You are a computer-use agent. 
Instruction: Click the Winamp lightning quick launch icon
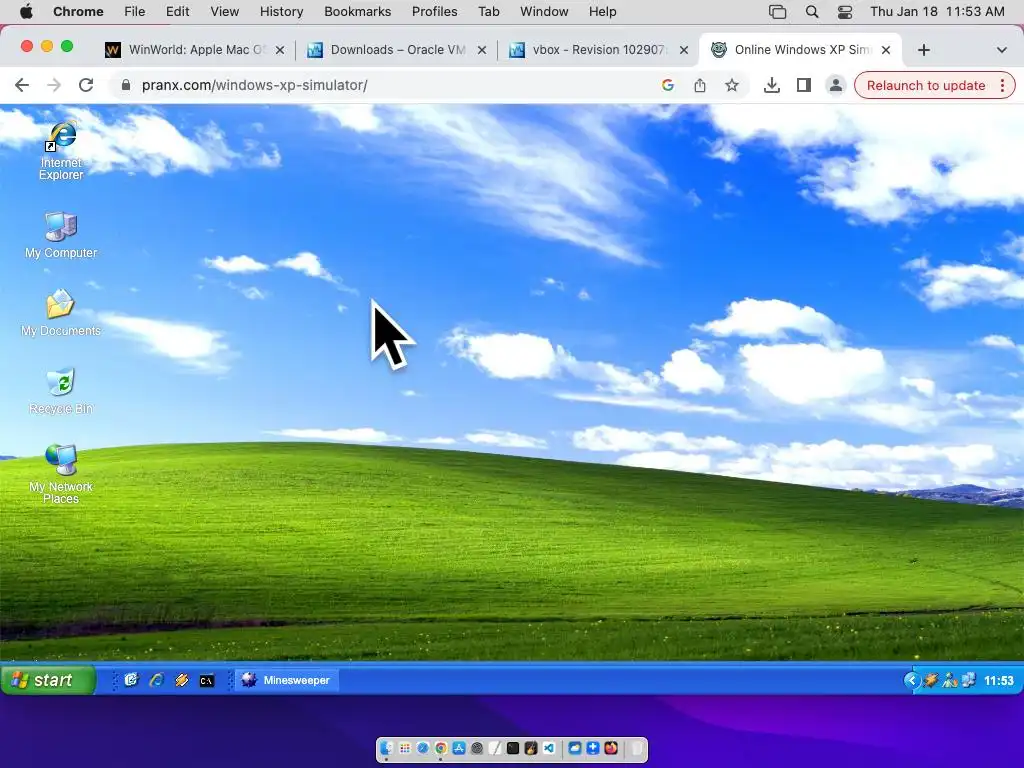pyautogui.click(x=182, y=680)
